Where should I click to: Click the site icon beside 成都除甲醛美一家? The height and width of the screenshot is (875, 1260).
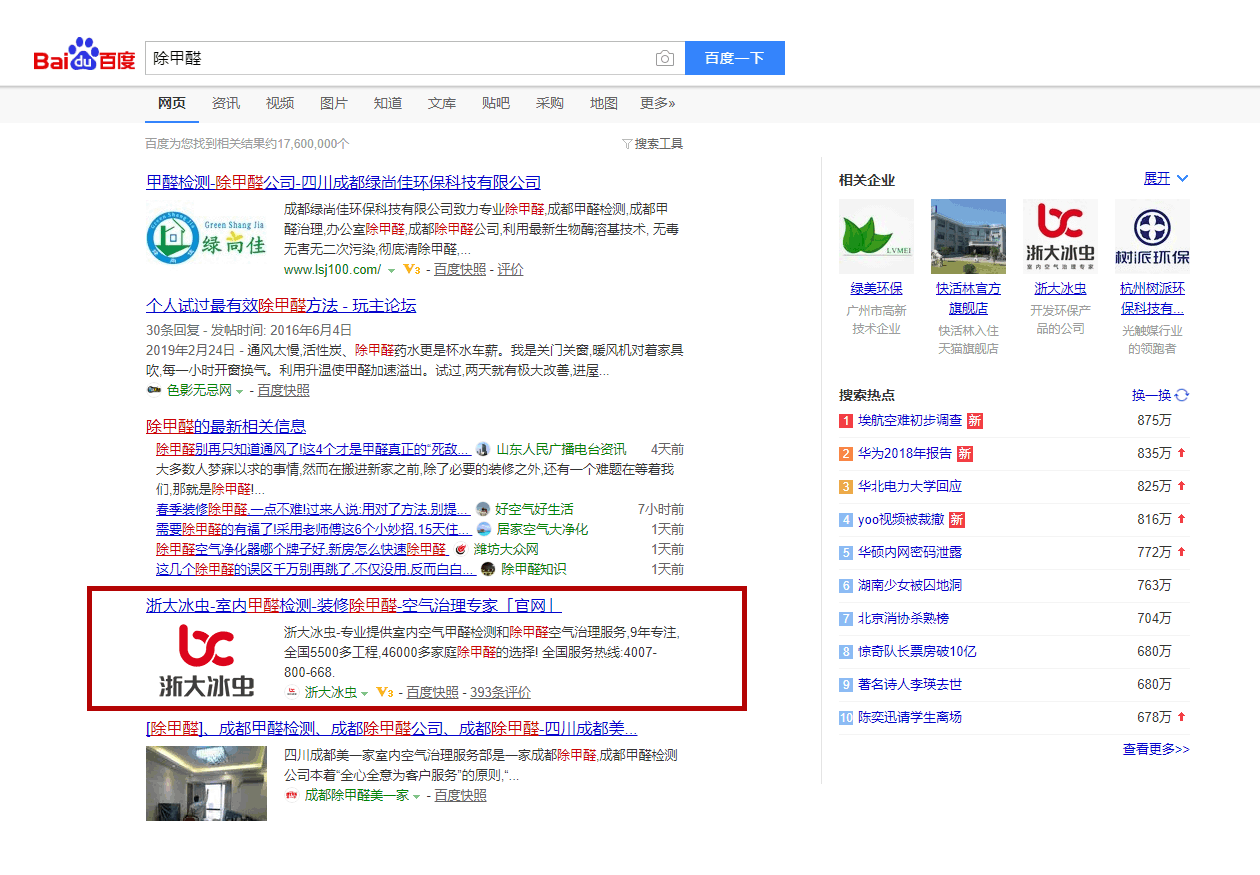pos(292,795)
